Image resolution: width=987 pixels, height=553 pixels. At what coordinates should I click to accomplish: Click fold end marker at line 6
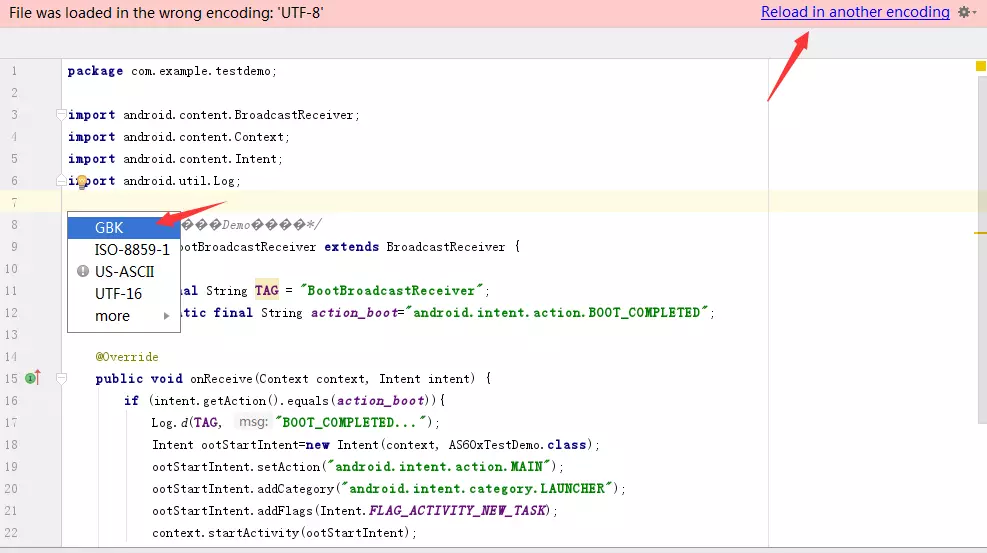pos(61,181)
